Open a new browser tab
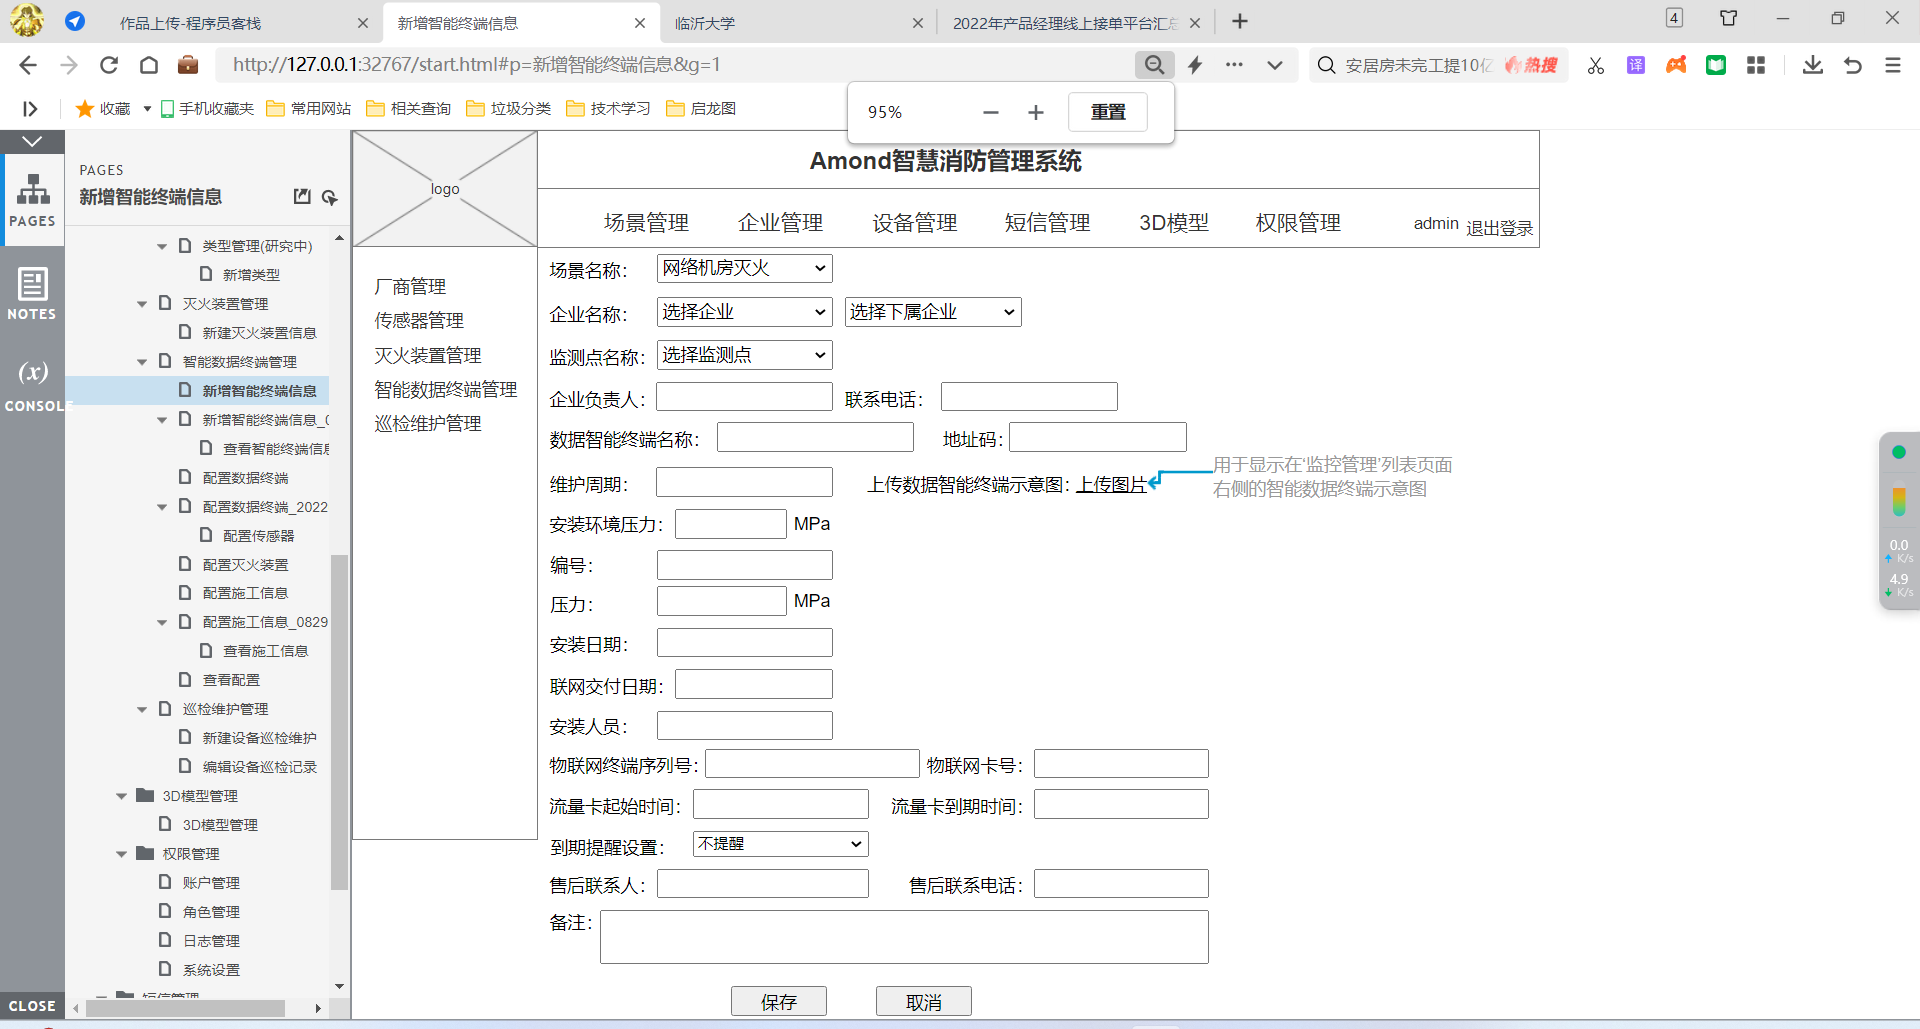The height and width of the screenshot is (1029, 1920). click(x=1240, y=21)
